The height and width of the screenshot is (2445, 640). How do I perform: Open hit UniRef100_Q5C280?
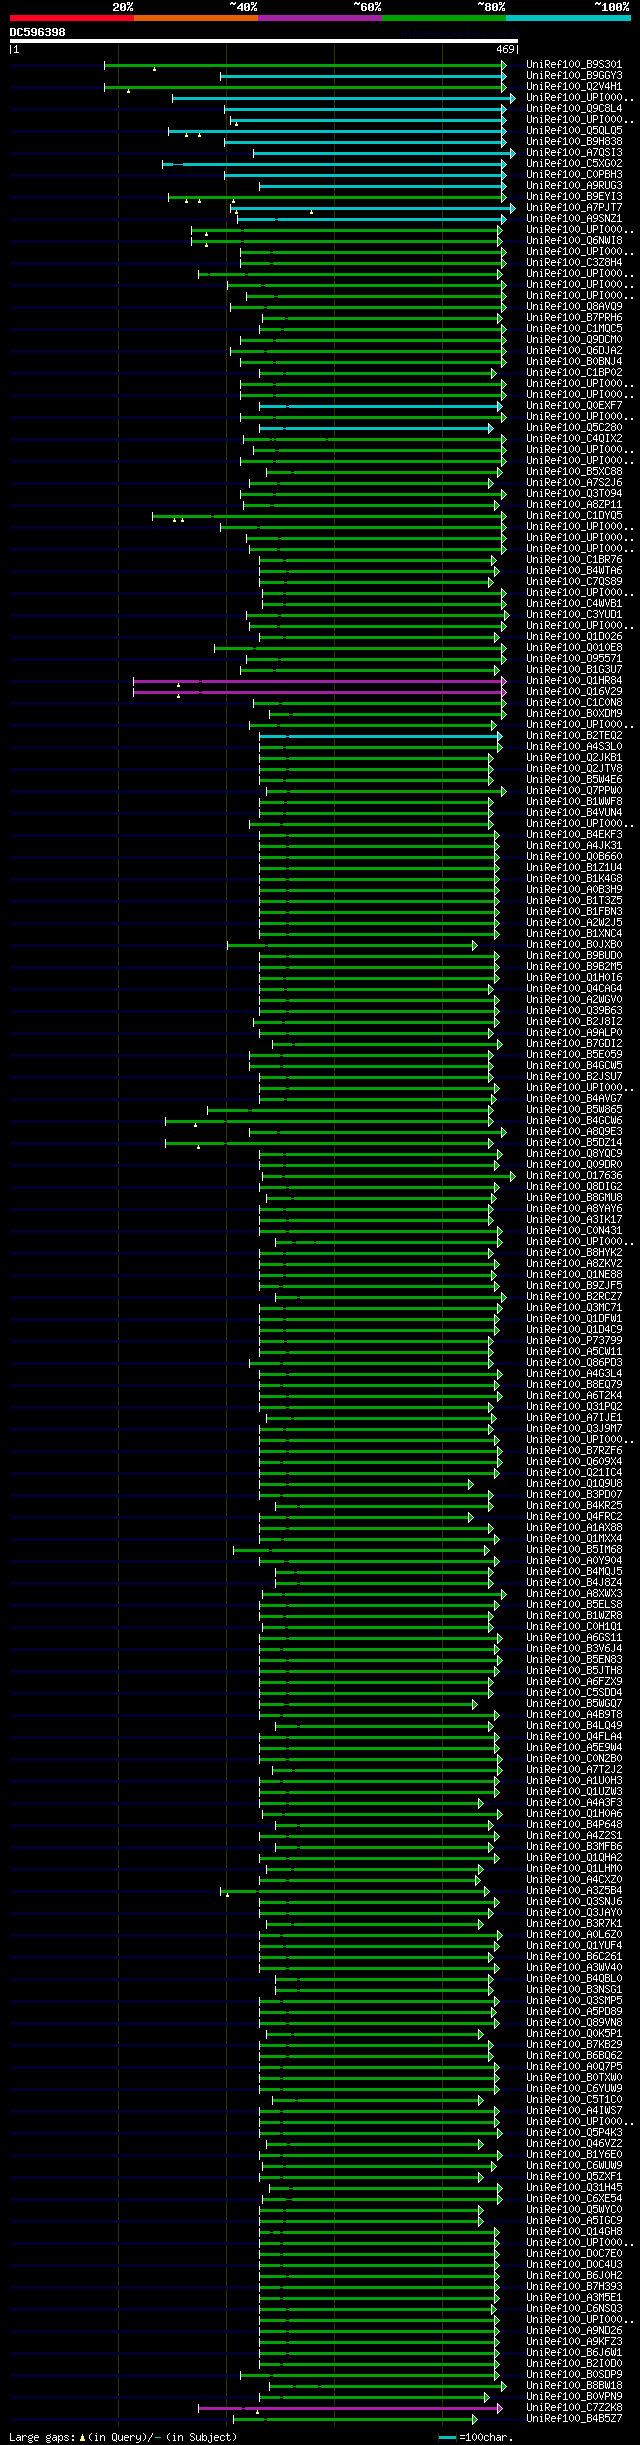click(x=574, y=428)
